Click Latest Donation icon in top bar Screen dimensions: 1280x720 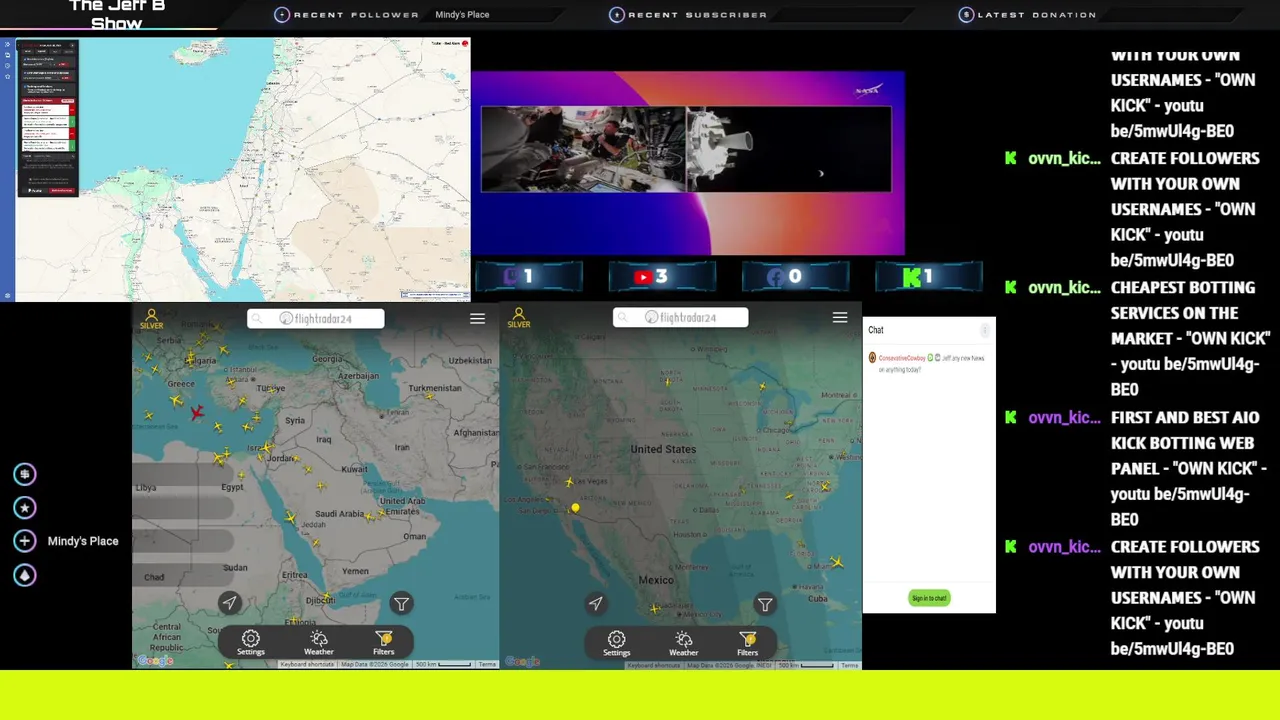966,15
